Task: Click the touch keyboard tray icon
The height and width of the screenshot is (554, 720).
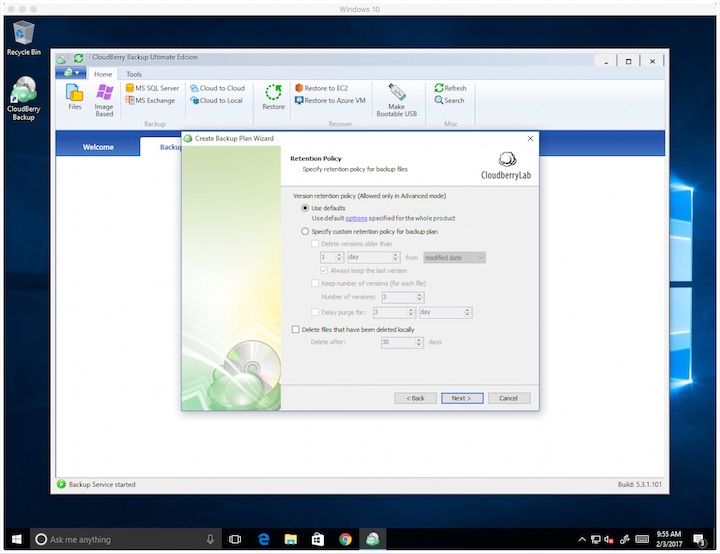Action: [641, 539]
